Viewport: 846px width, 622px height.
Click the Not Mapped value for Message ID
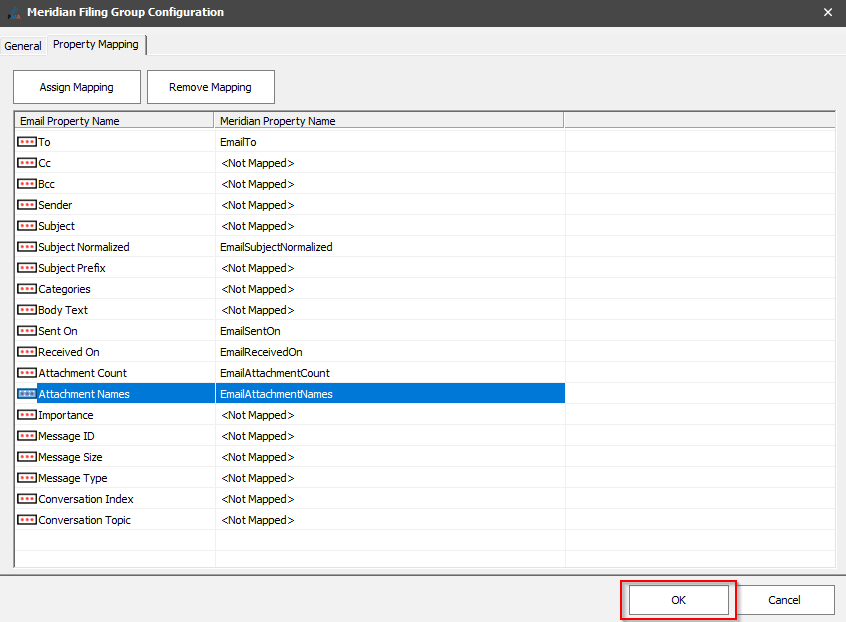coord(258,436)
